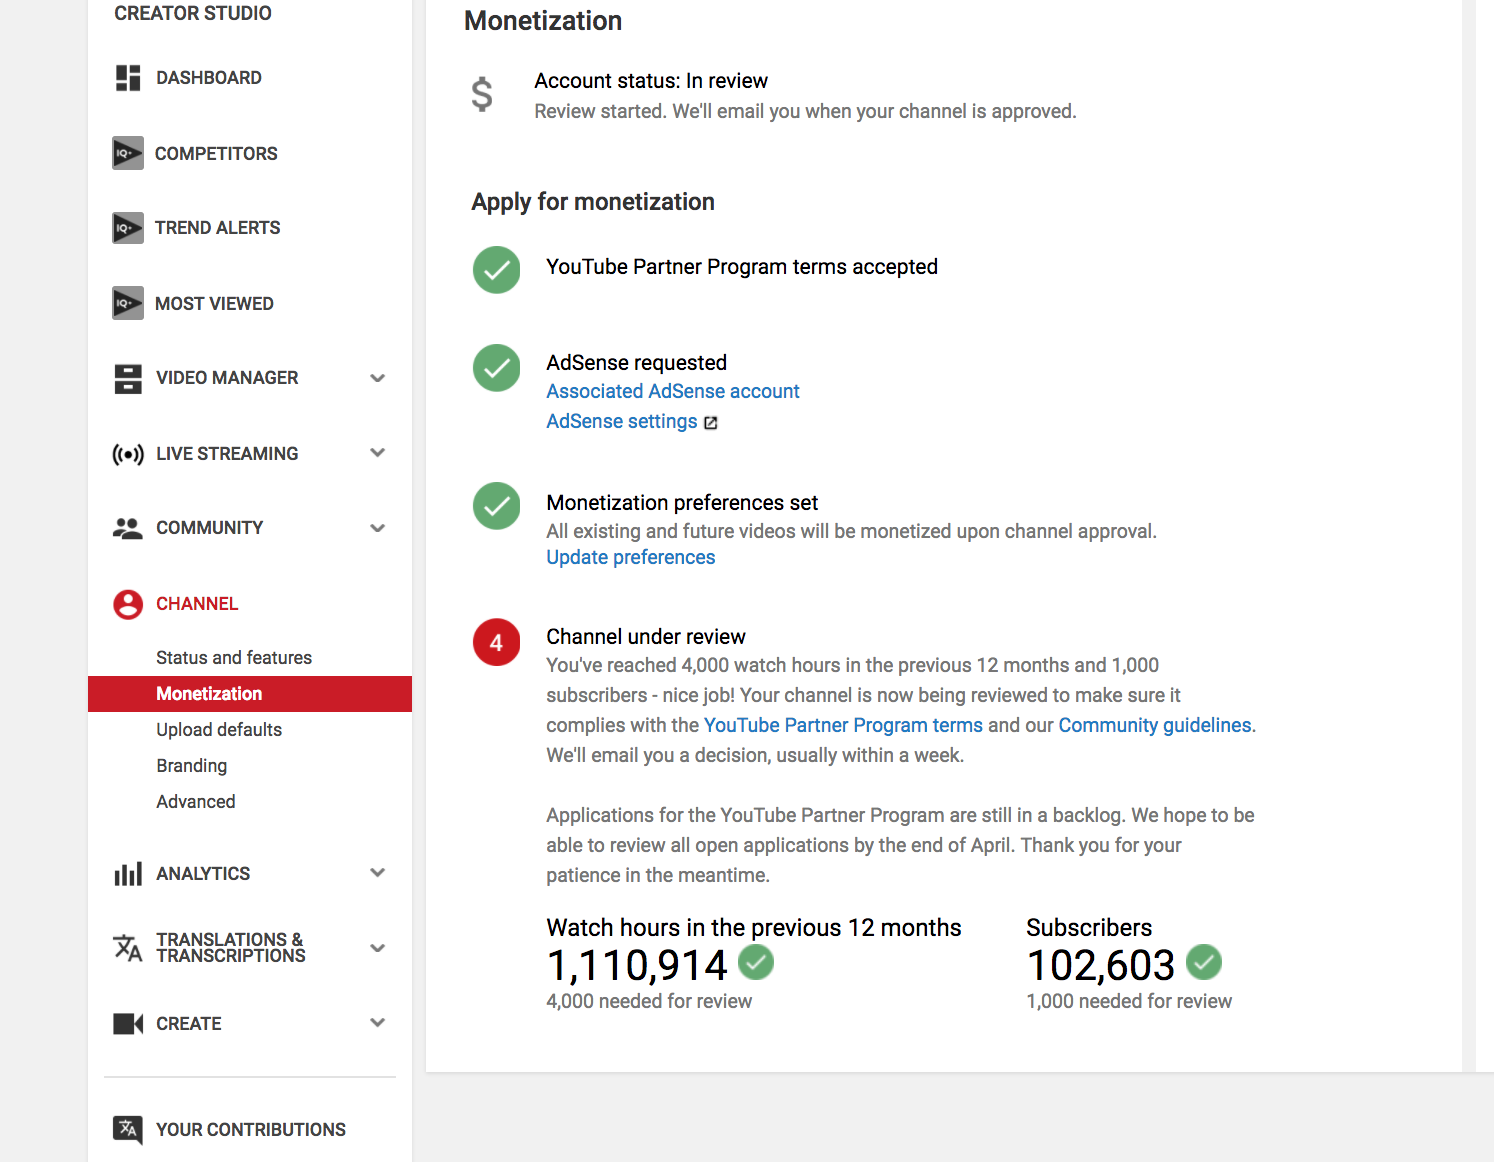Click the Video Manager icon
This screenshot has width=1494, height=1162.
click(128, 378)
